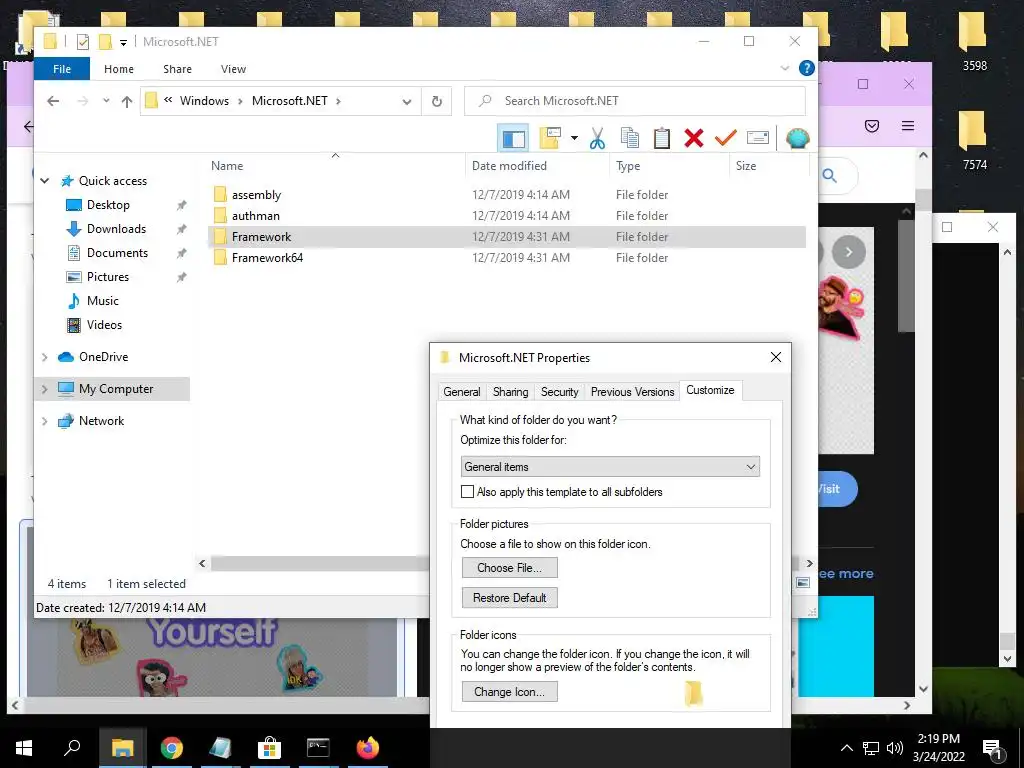Screen dimensions: 1024x768
Task: Click the Restore Default button
Action: (x=509, y=598)
